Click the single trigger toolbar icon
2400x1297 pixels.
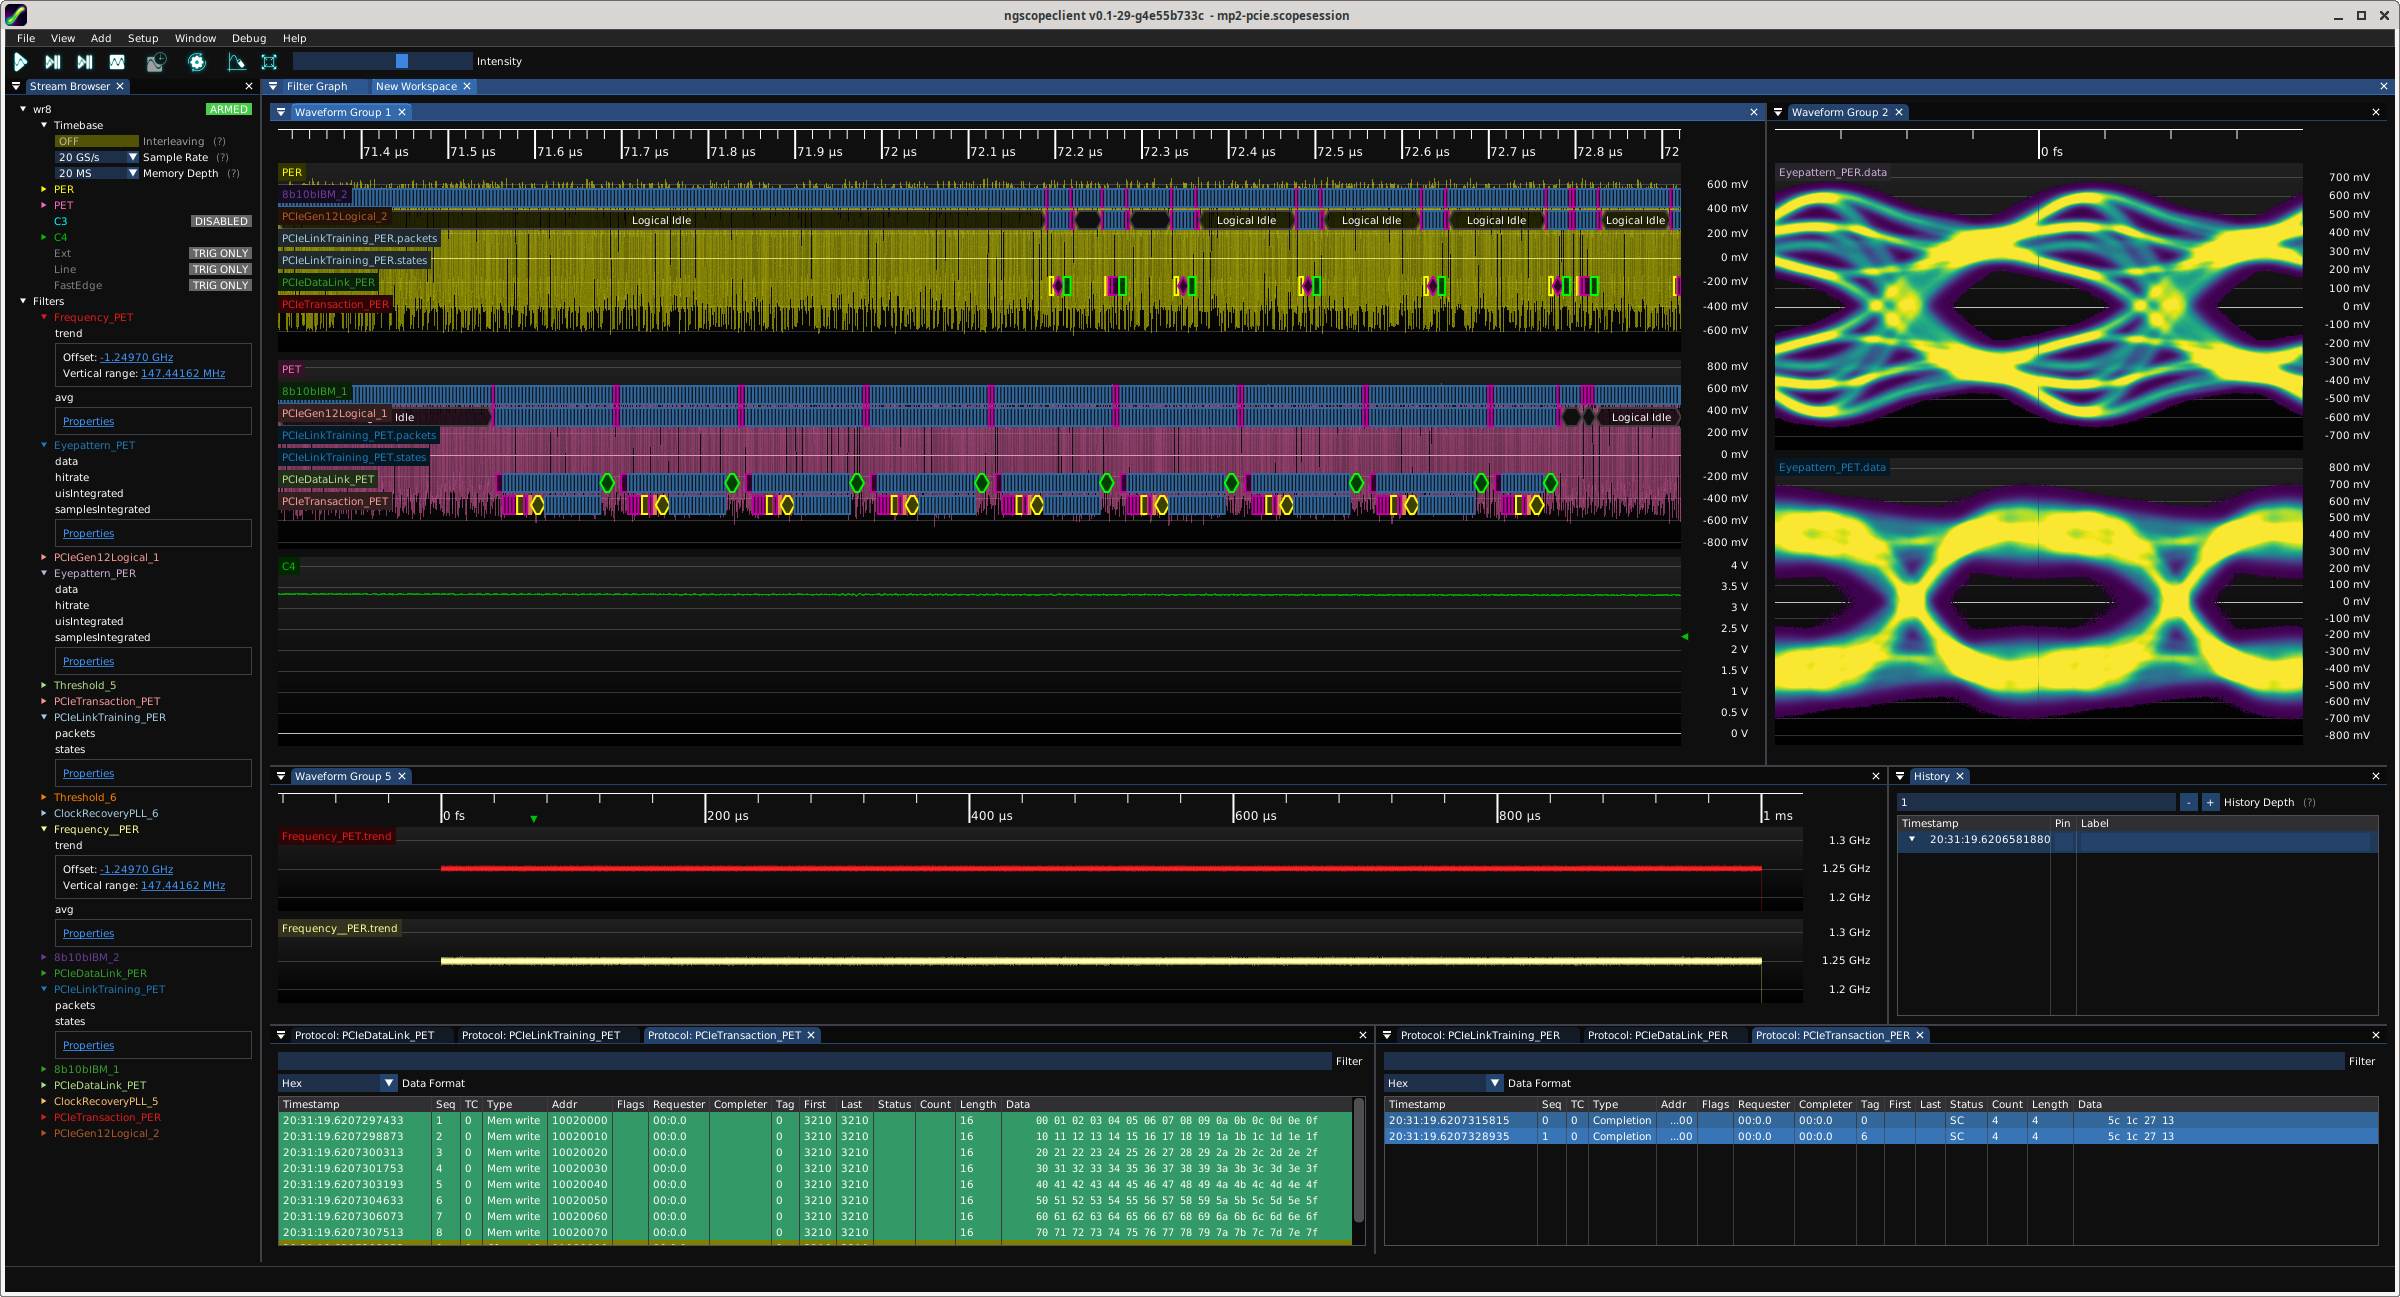53,62
